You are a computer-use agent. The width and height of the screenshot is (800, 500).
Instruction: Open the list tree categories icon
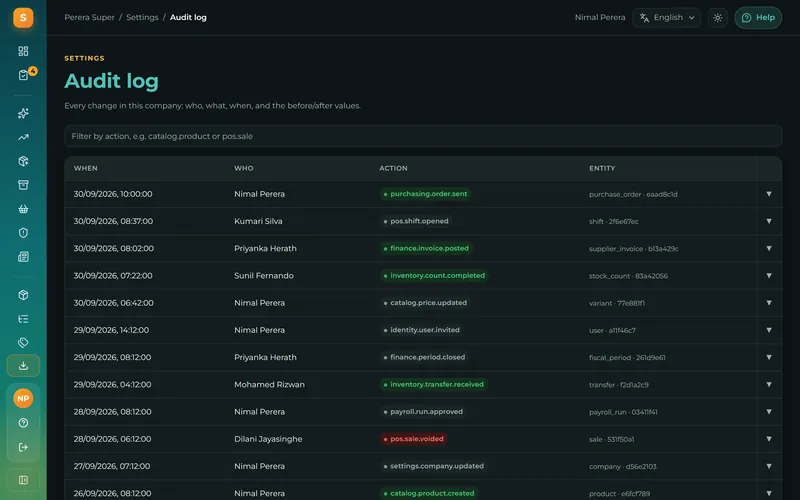(x=23, y=319)
